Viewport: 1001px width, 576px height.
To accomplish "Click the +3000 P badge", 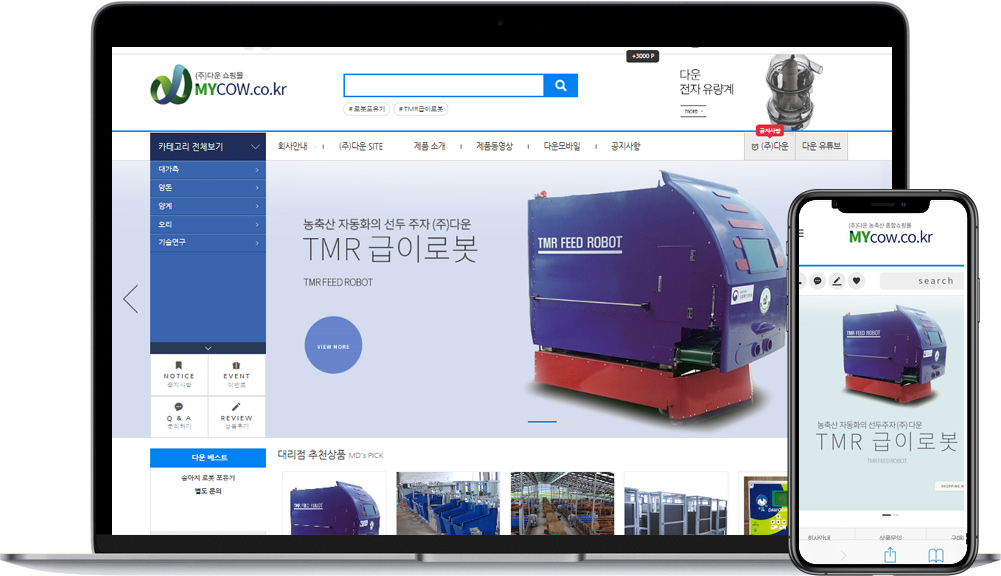I will (643, 56).
